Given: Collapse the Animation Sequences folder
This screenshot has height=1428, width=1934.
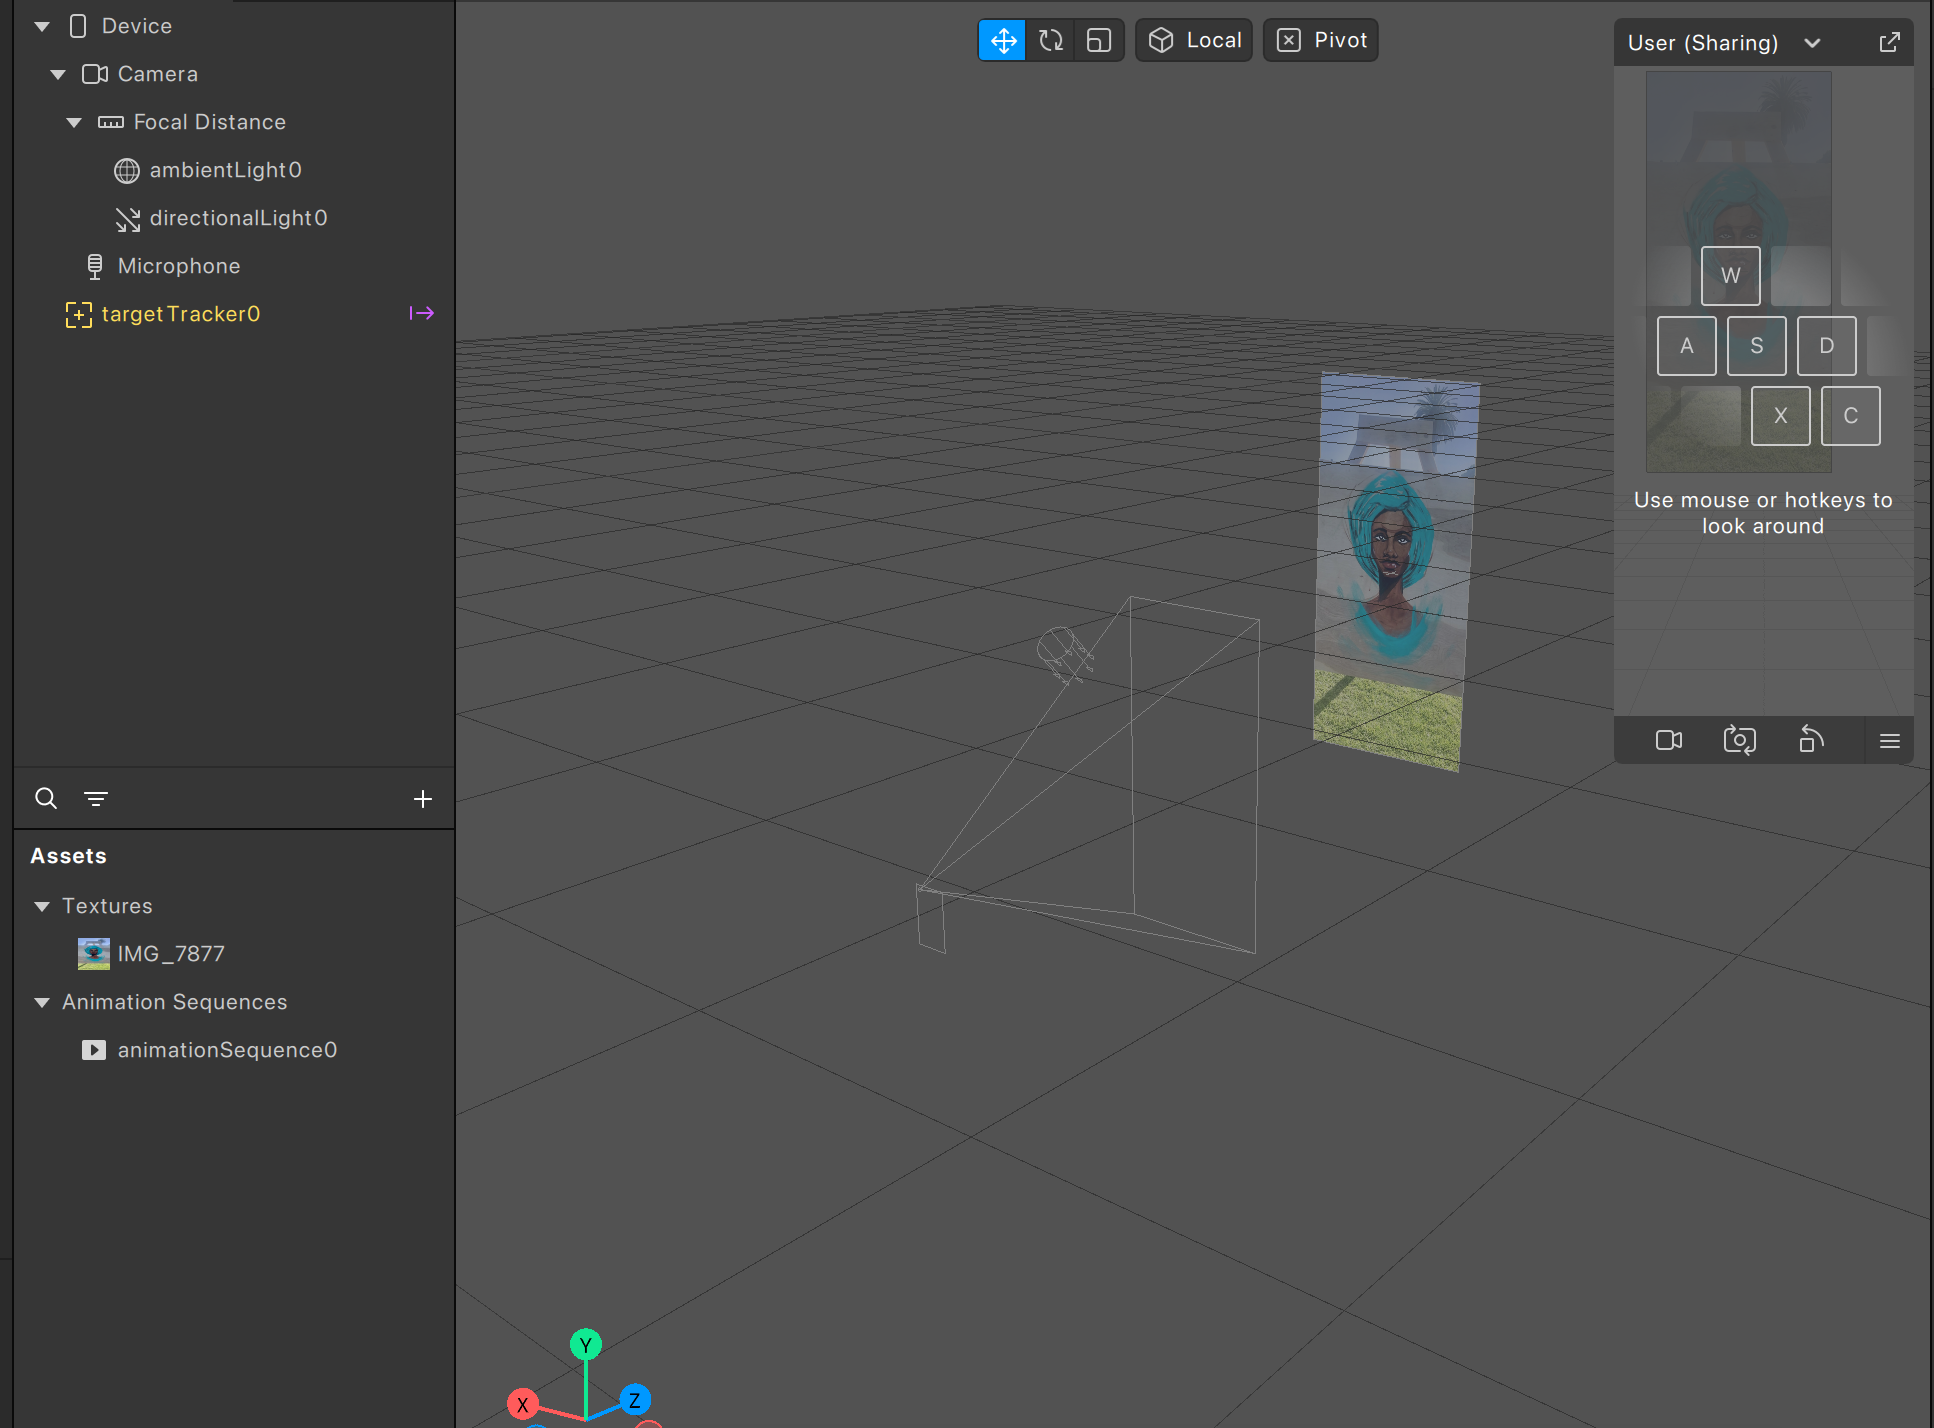Looking at the screenshot, I should [42, 1003].
